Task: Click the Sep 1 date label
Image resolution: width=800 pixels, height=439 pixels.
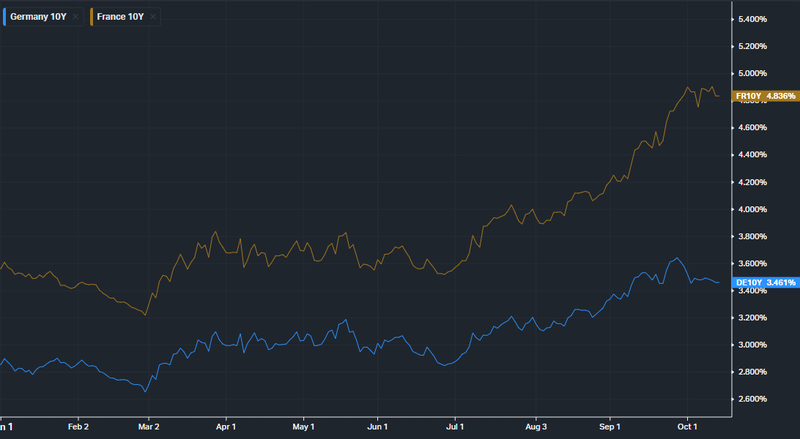Action: (610, 427)
